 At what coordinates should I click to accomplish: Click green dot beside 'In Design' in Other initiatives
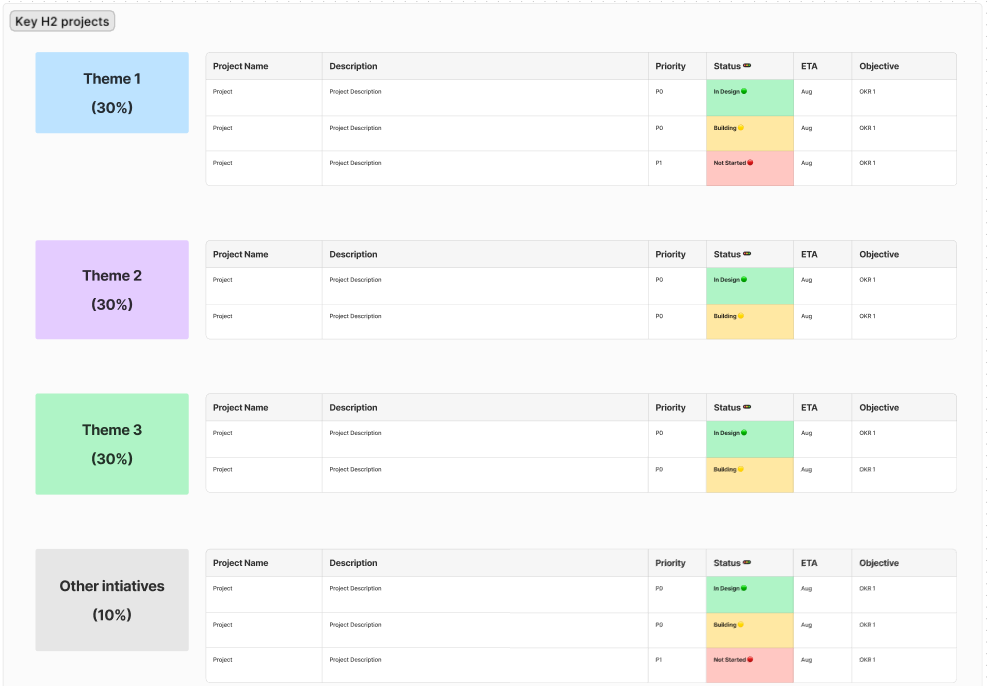click(x=744, y=588)
